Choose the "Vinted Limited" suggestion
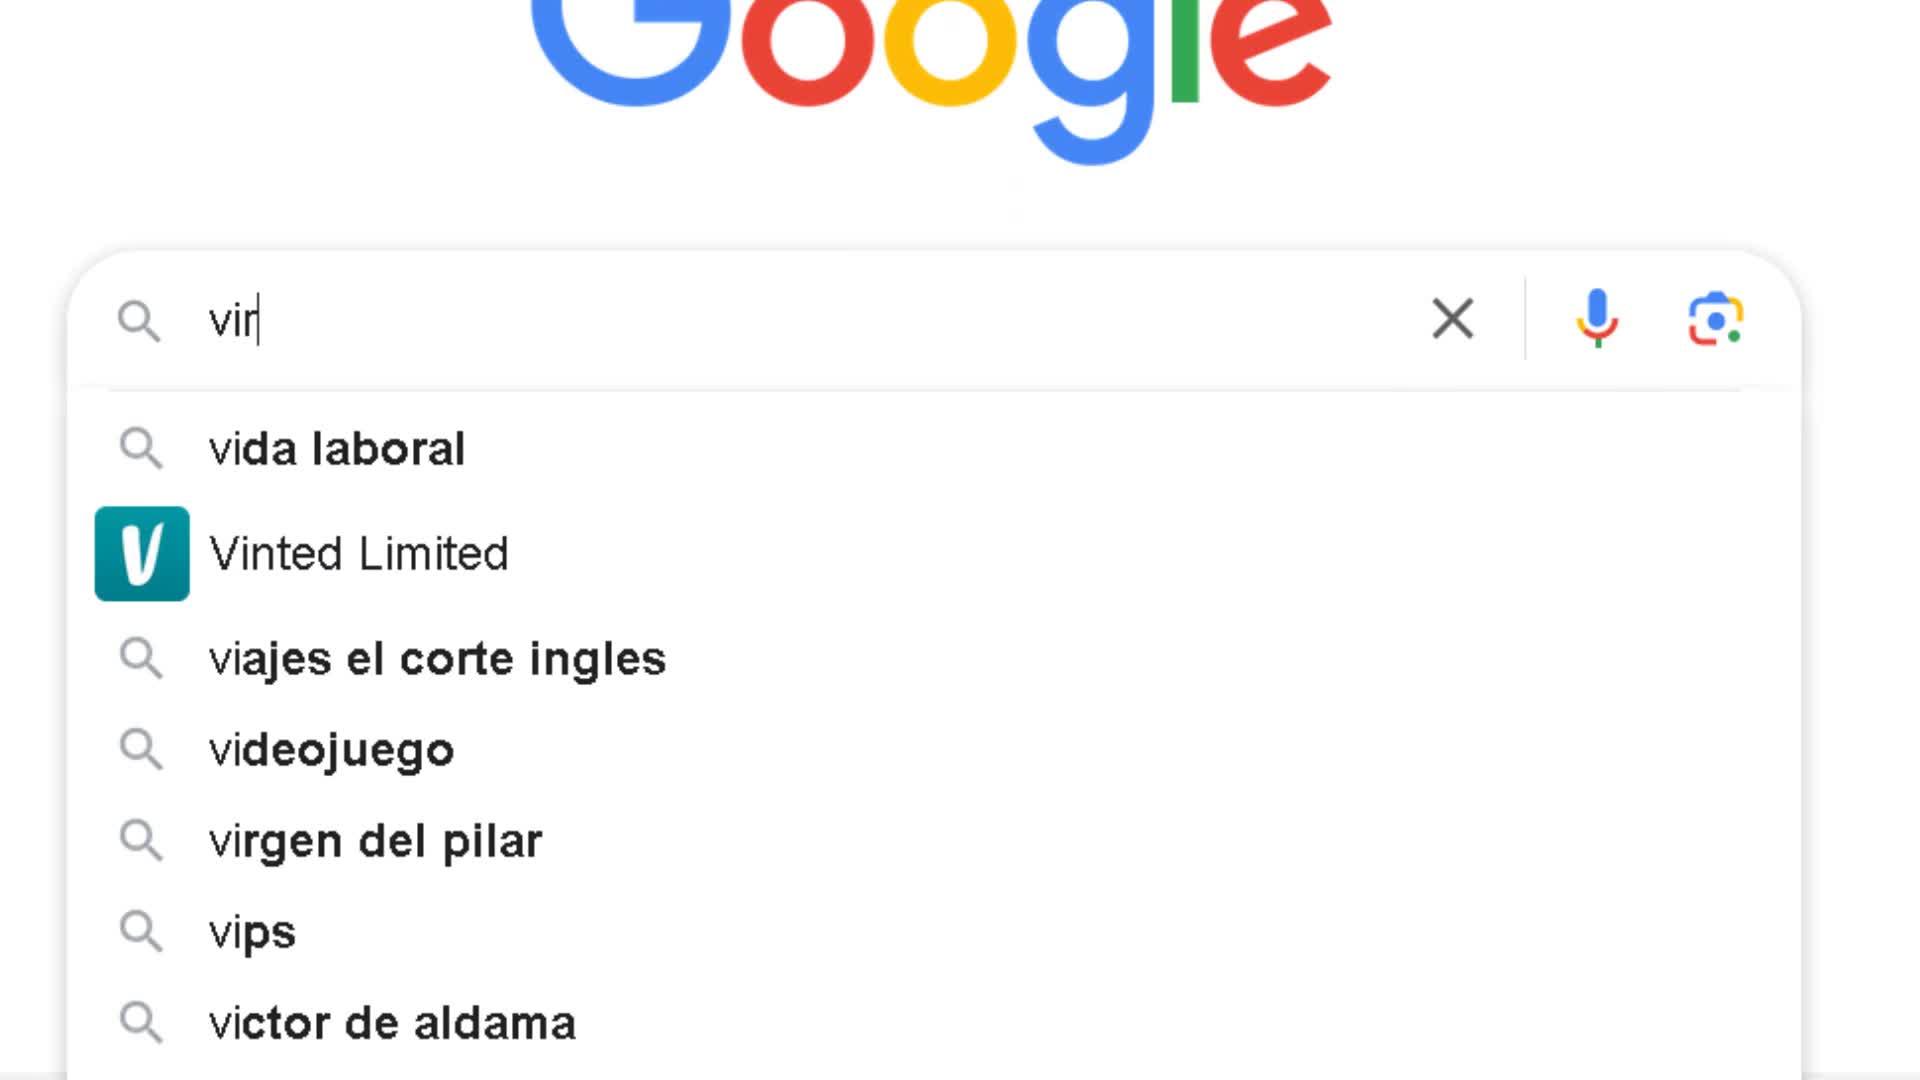This screenshot has height=1080, width=1920. coord(359,554)
